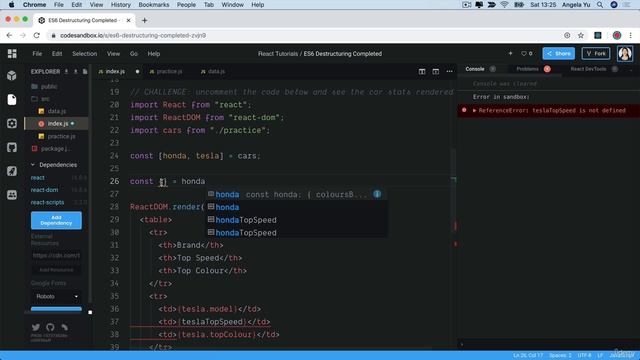Open the user avatar menu
640x360 pixels.
point(625,53)
